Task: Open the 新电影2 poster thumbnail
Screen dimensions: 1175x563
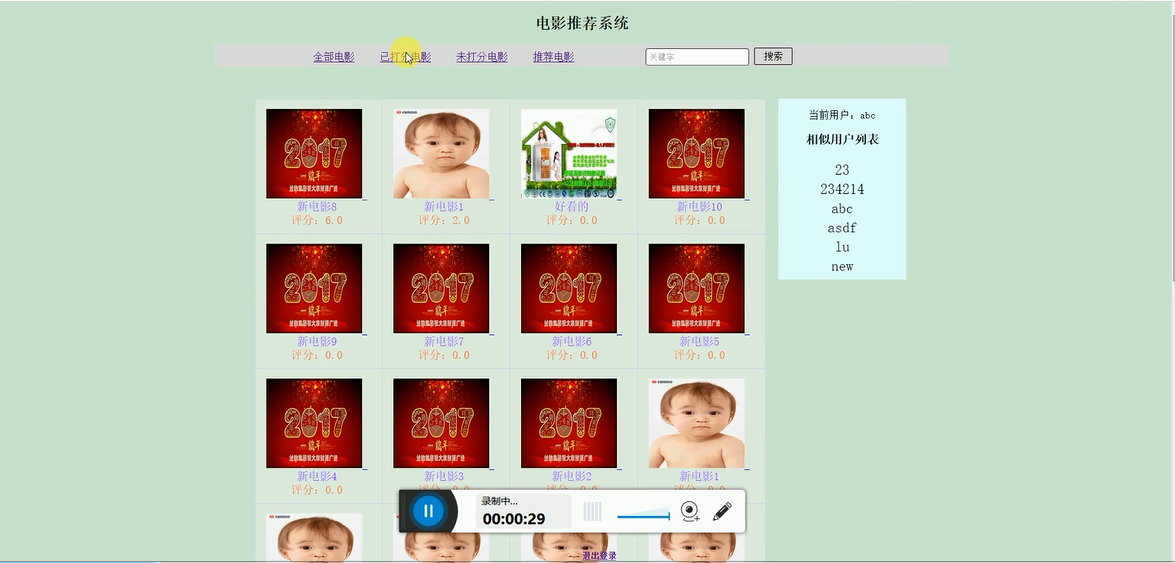Action: pos(569,424)
